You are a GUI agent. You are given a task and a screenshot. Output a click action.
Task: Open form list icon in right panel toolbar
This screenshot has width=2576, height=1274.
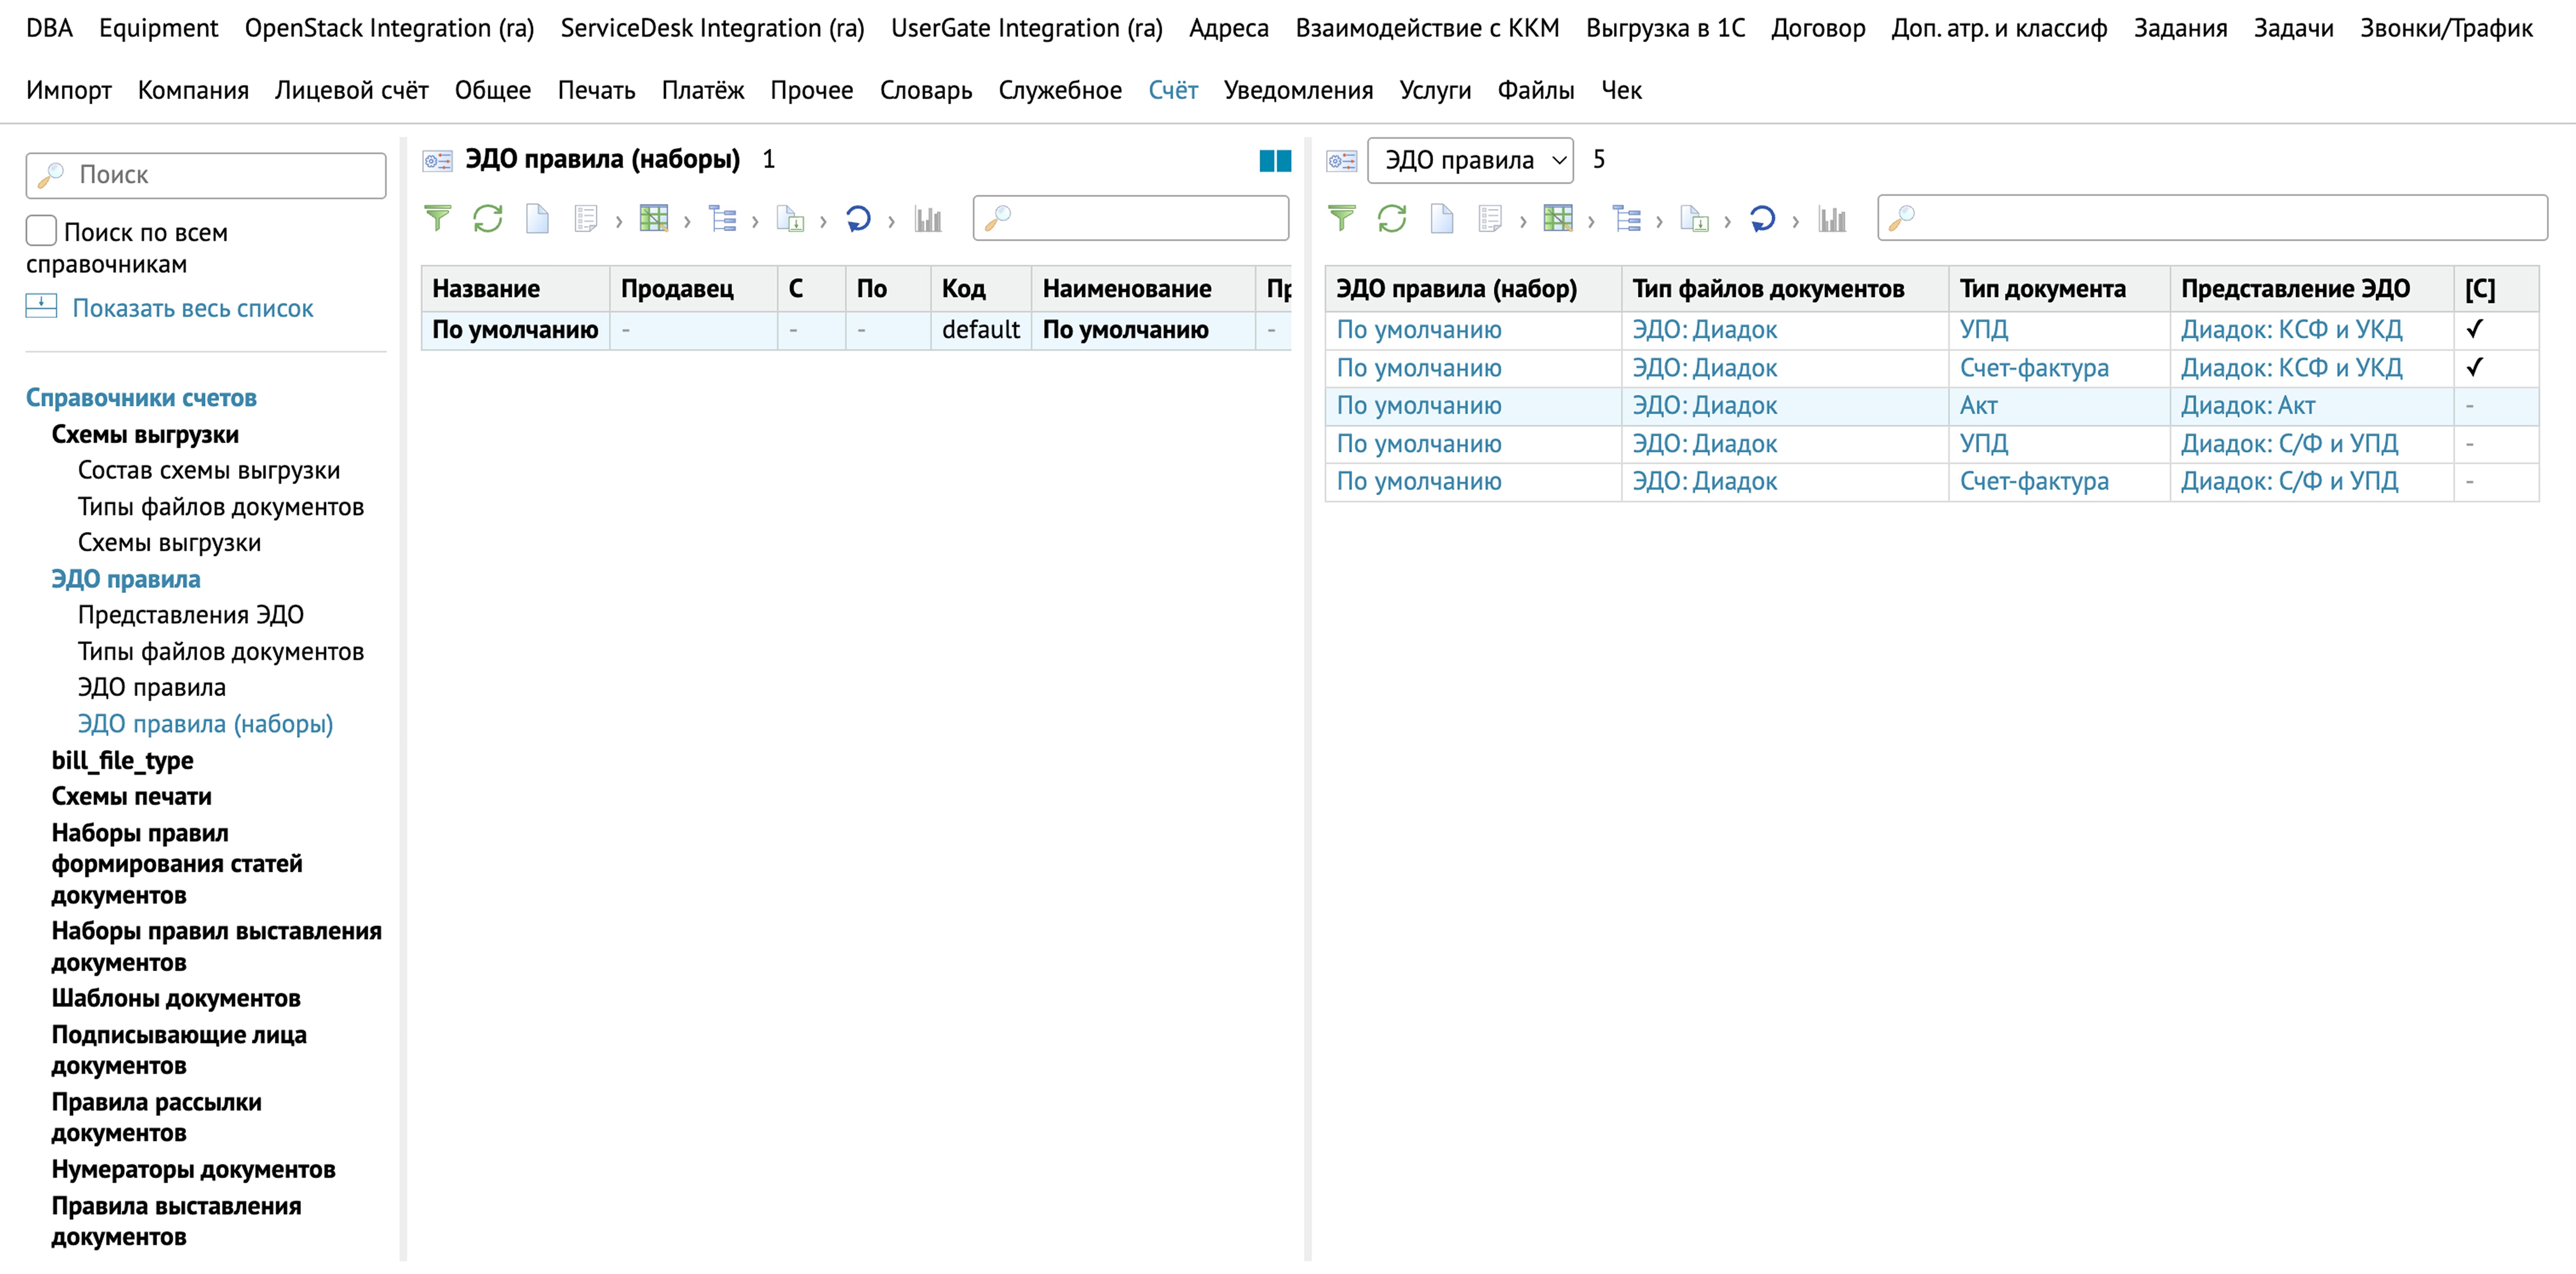tap(1490, 218)
